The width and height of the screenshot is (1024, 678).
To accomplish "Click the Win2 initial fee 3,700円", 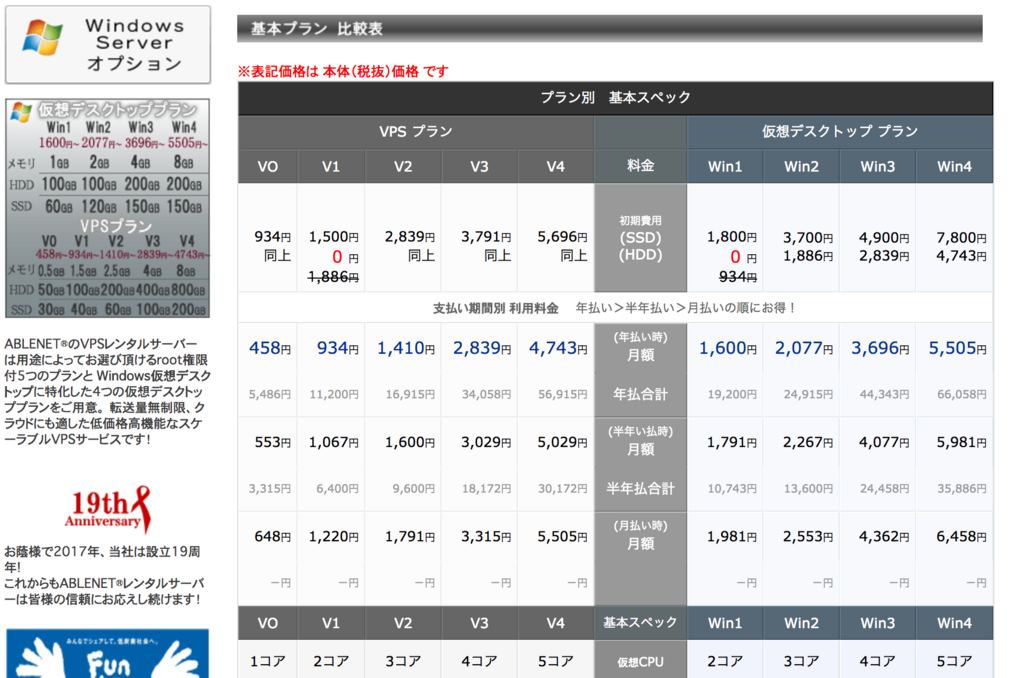I will [x=808, y=238].
